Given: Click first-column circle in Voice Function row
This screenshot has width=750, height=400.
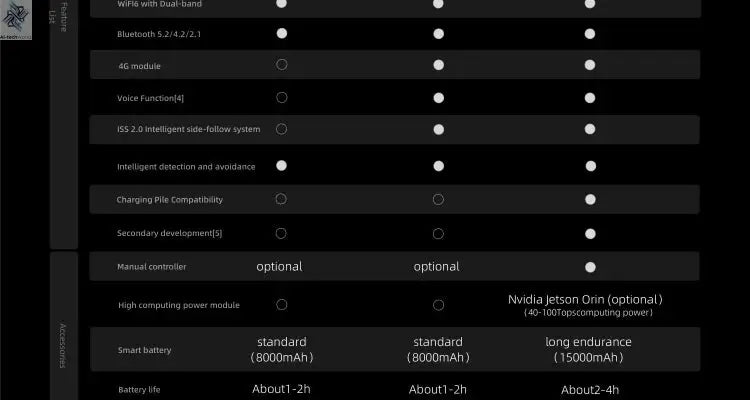Looking at the screenshot, I should [x=281, y=98].
